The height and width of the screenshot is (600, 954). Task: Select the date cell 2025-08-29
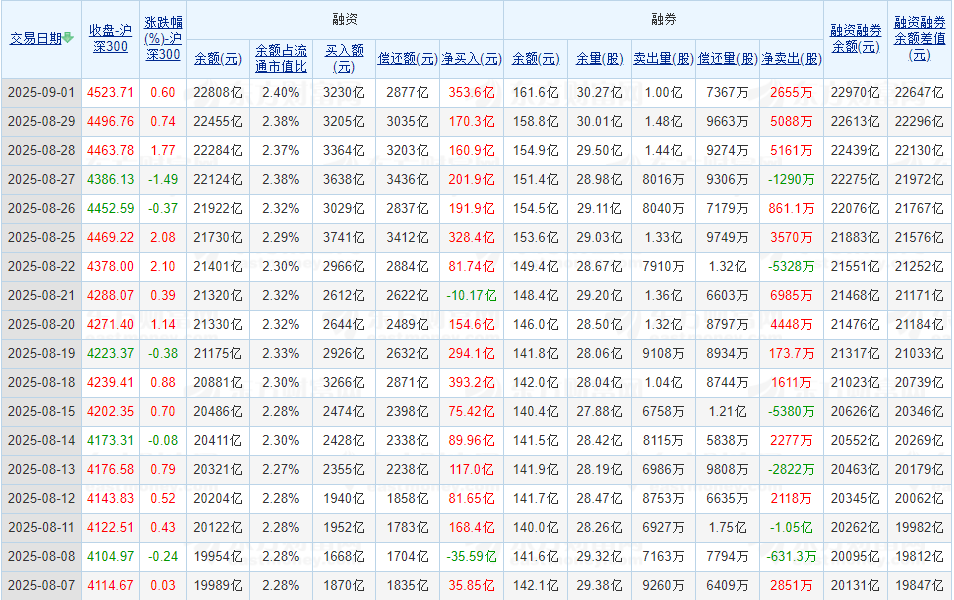pos(41,122)
